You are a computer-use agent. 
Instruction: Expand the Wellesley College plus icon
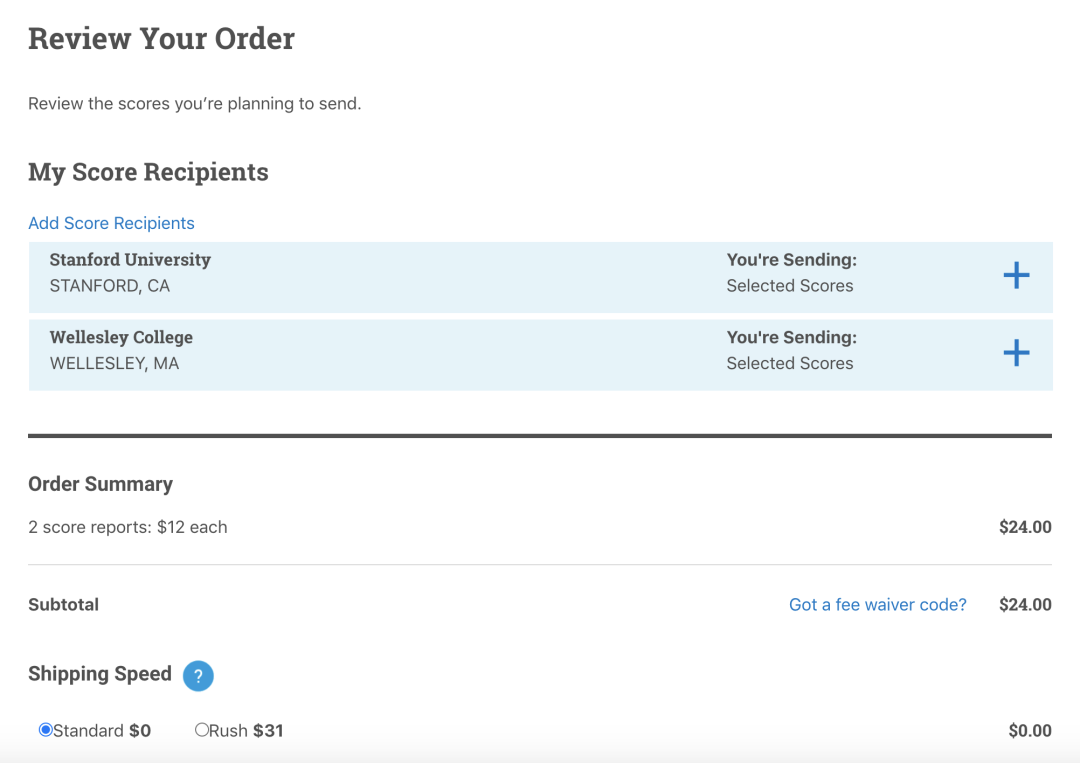tap(1016, 352)
